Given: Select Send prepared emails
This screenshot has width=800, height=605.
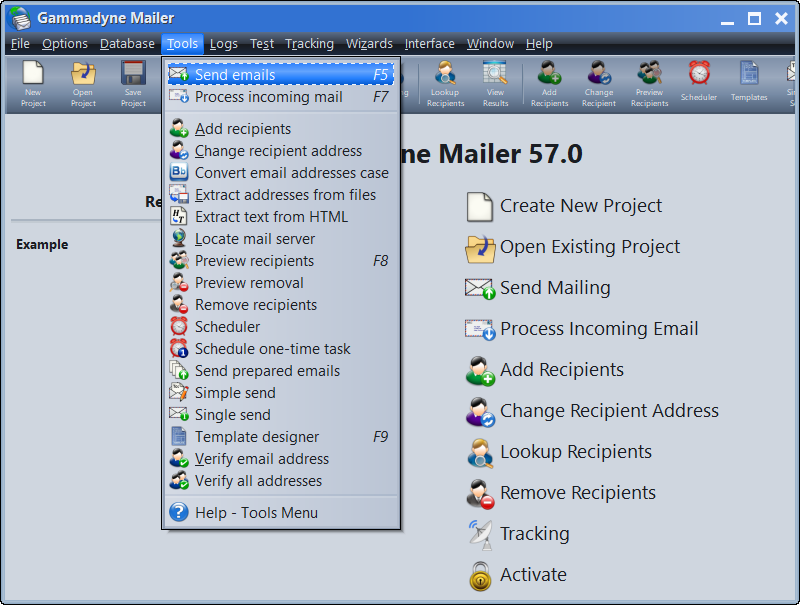Looking at the screenshot, I should pyautogui.click(x=281, y=370).
